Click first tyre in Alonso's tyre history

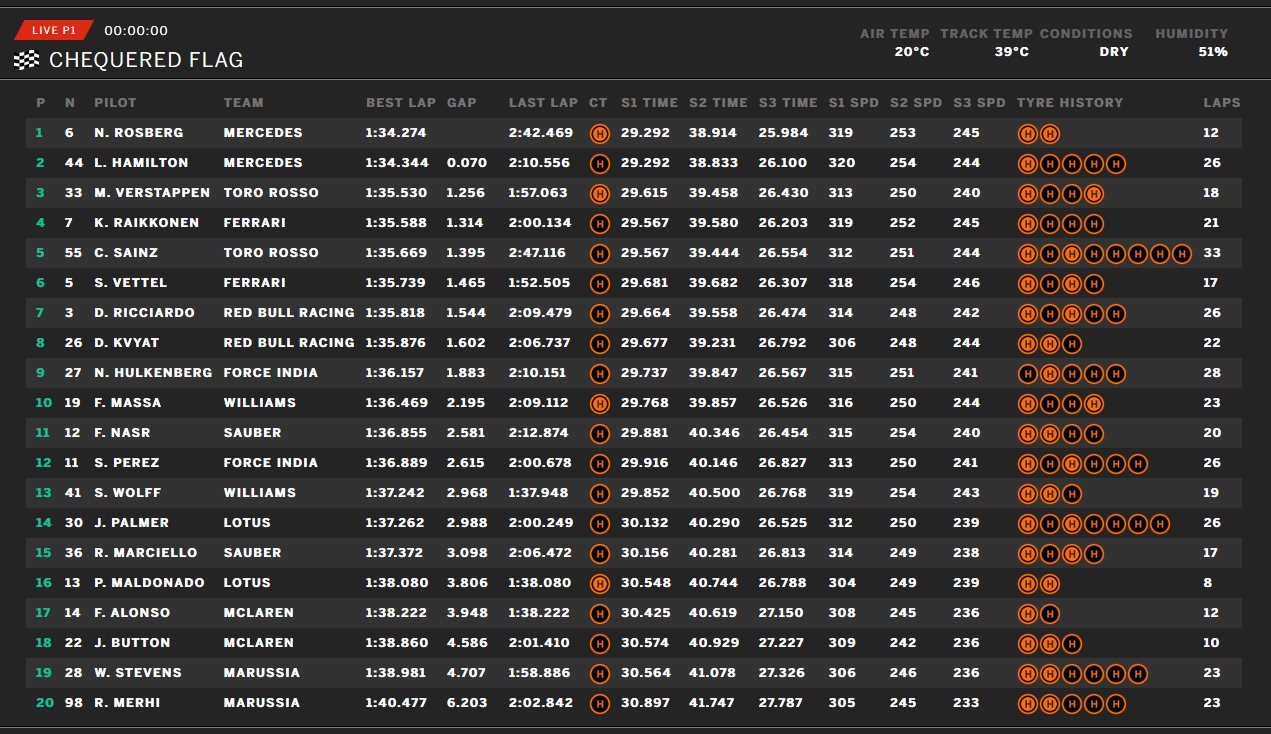[x=1027, y=613]
